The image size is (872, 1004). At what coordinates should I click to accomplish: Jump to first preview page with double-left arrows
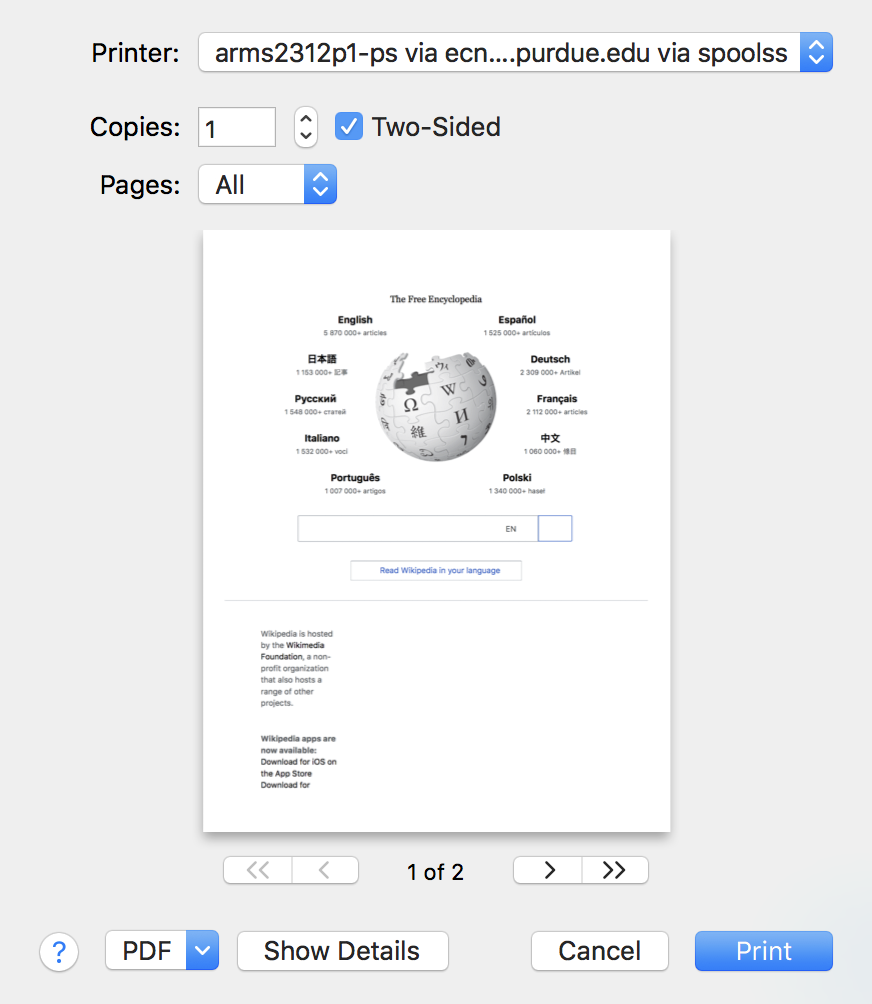point(258,871)
